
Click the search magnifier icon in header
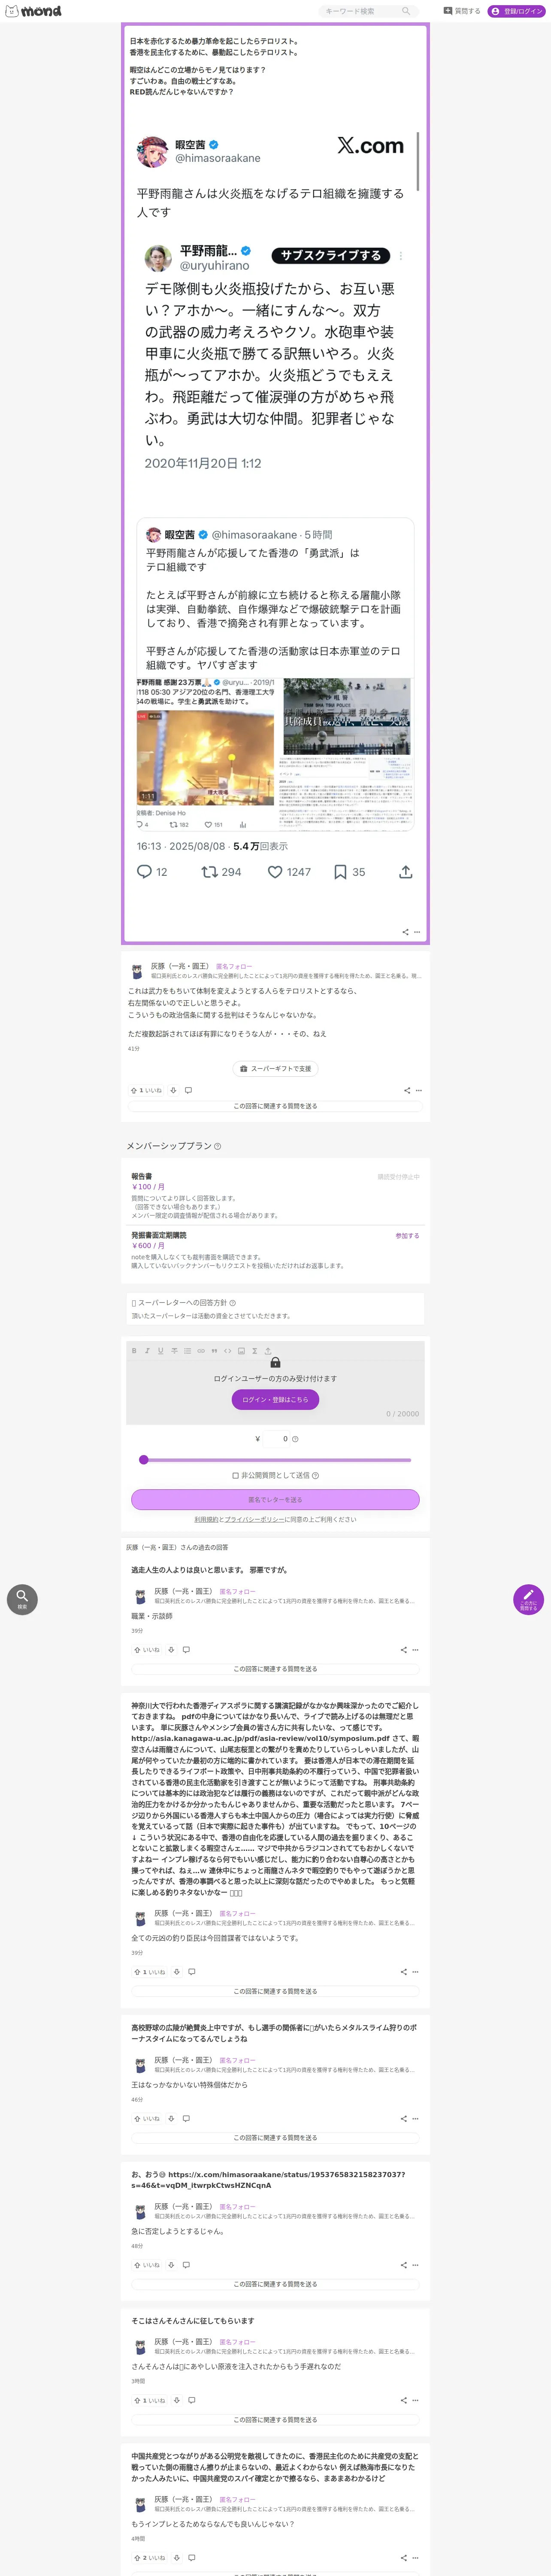click(x=405, y=11)
